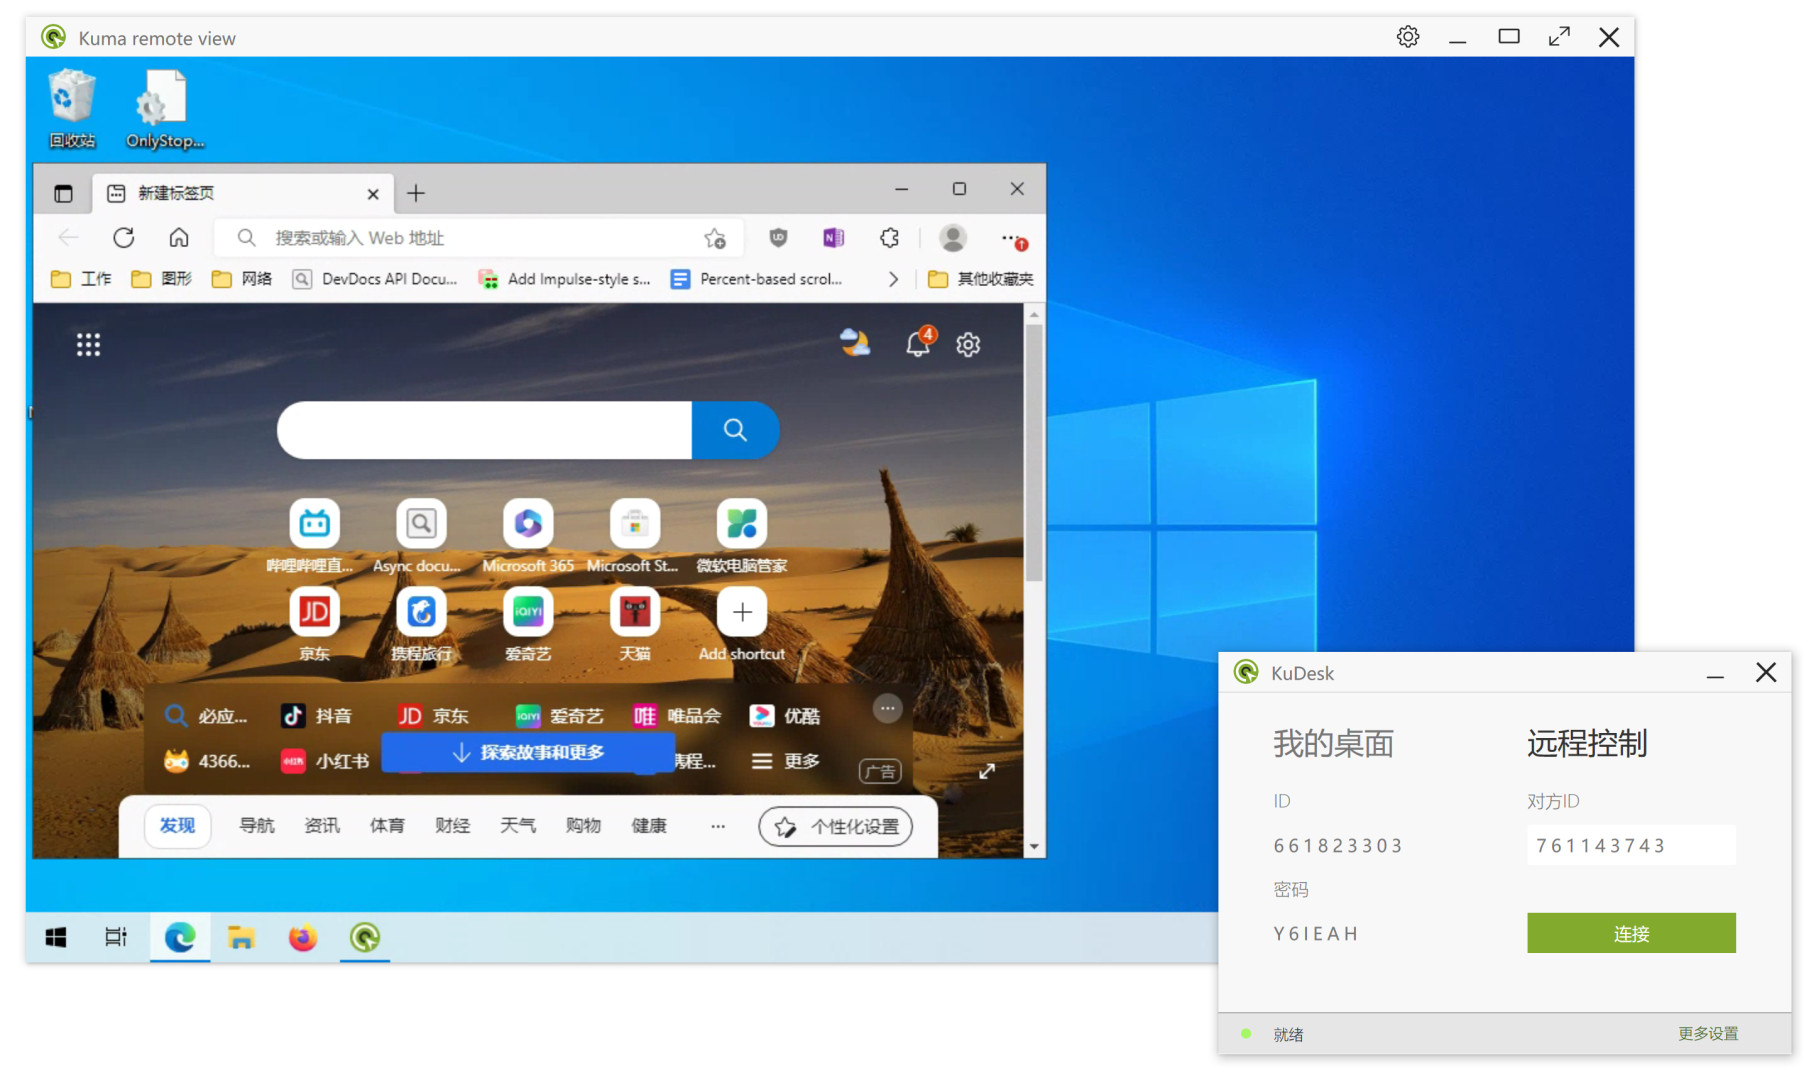Go to Edge home page
This screenshot has width=1816, height=1080.
tap(179, 238)
